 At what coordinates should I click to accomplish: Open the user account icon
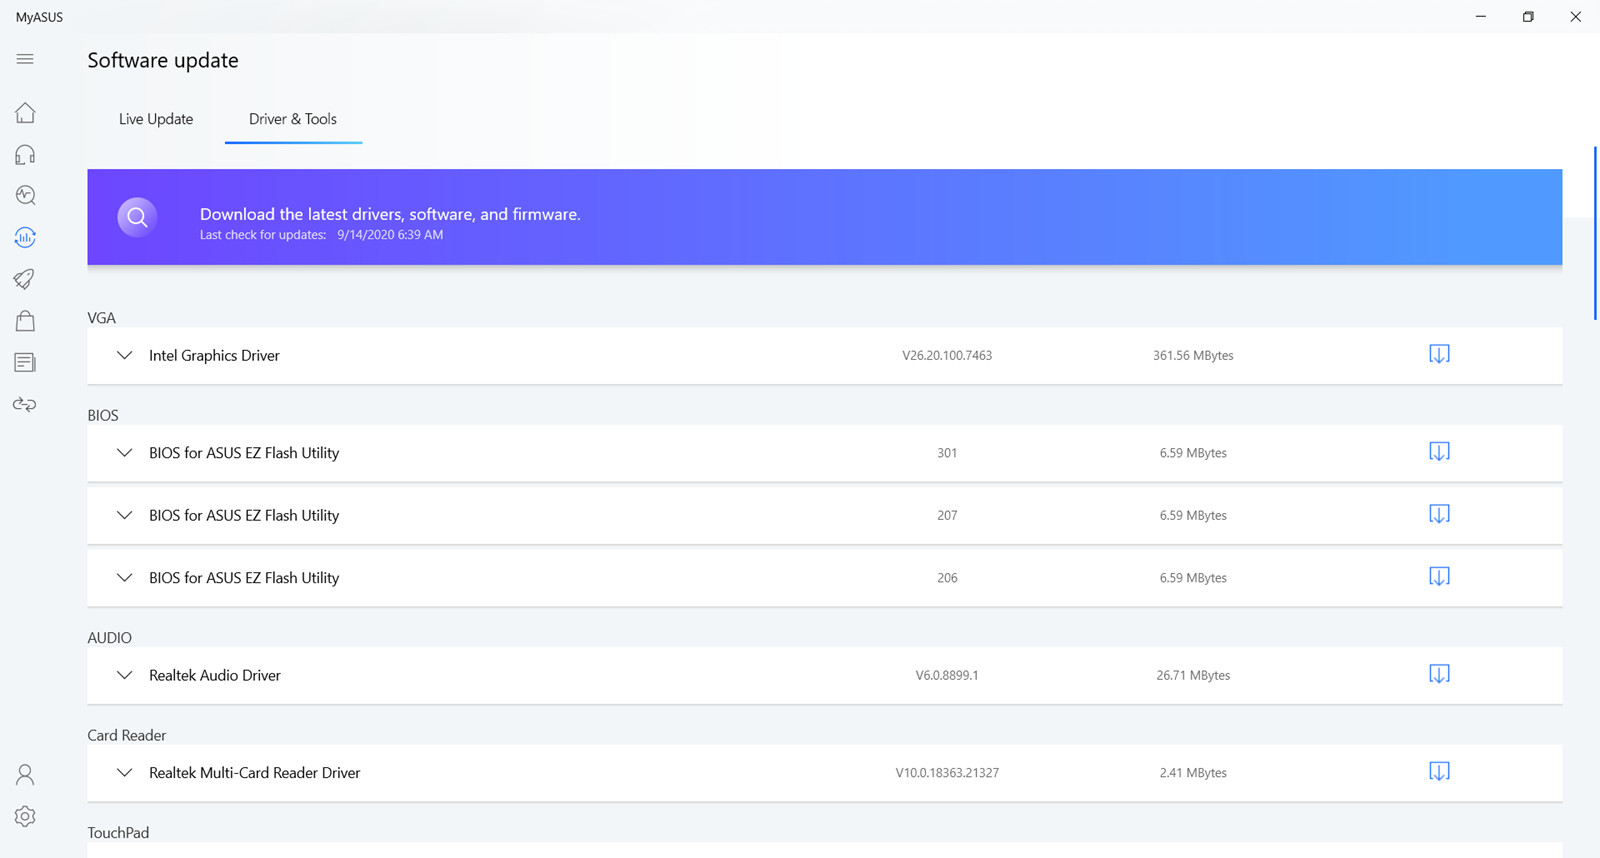click(x=25, y=775)
